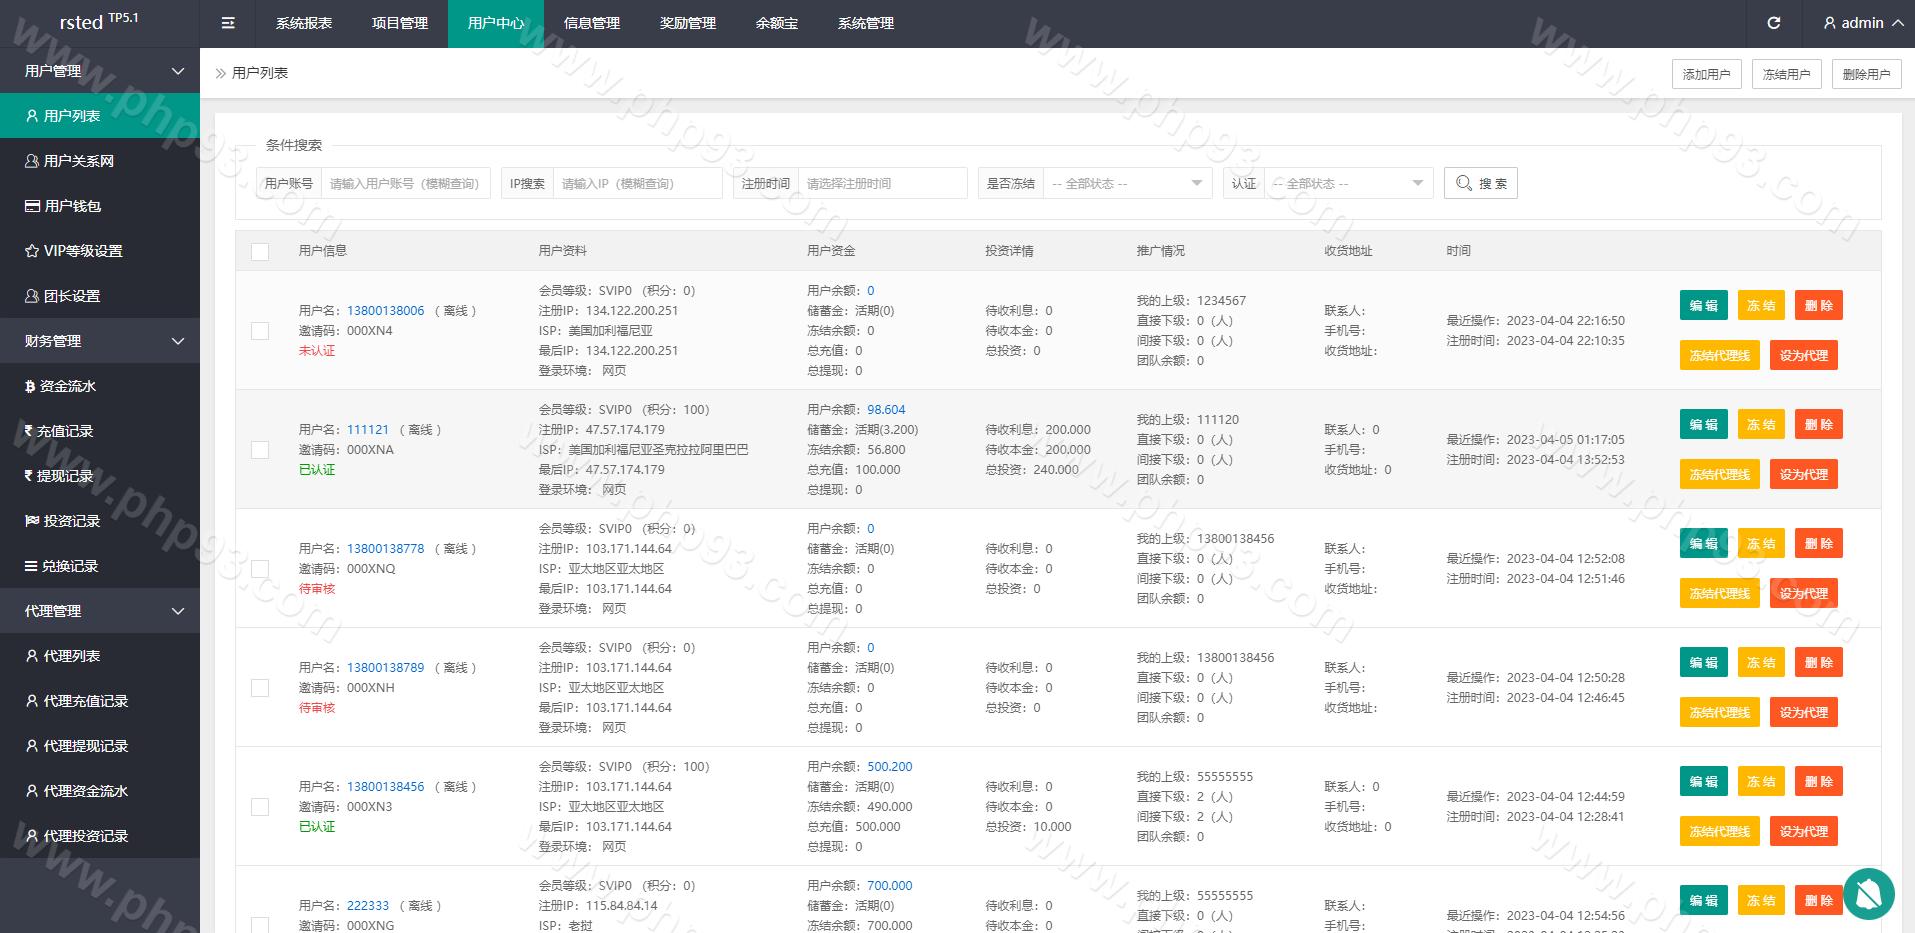Click the floating round chat icon
The height and width of the screenshot is (933, 1915).
pyautogui.click(x=1868, y=893)
